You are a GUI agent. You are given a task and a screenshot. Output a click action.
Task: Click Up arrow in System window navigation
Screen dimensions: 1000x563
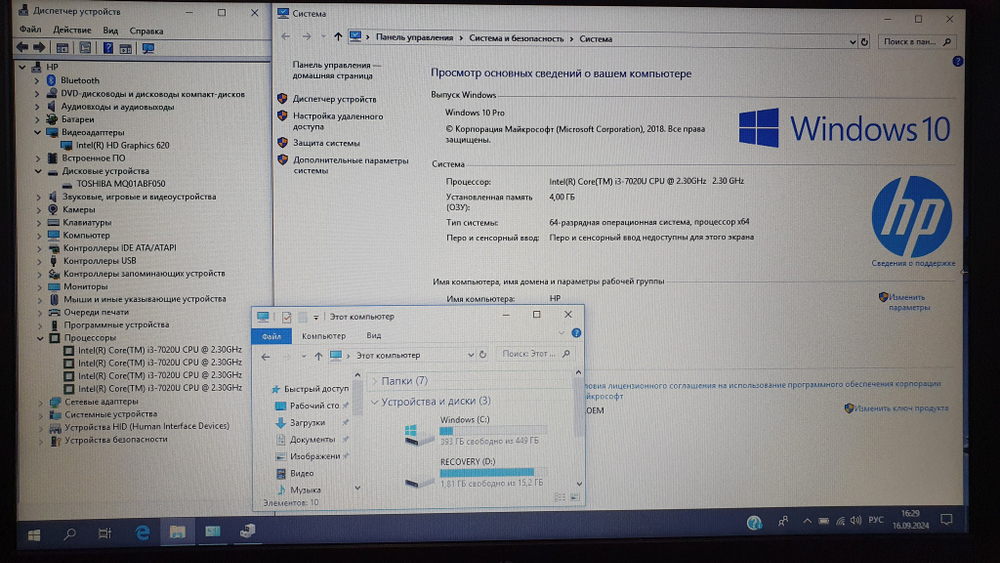337,36
